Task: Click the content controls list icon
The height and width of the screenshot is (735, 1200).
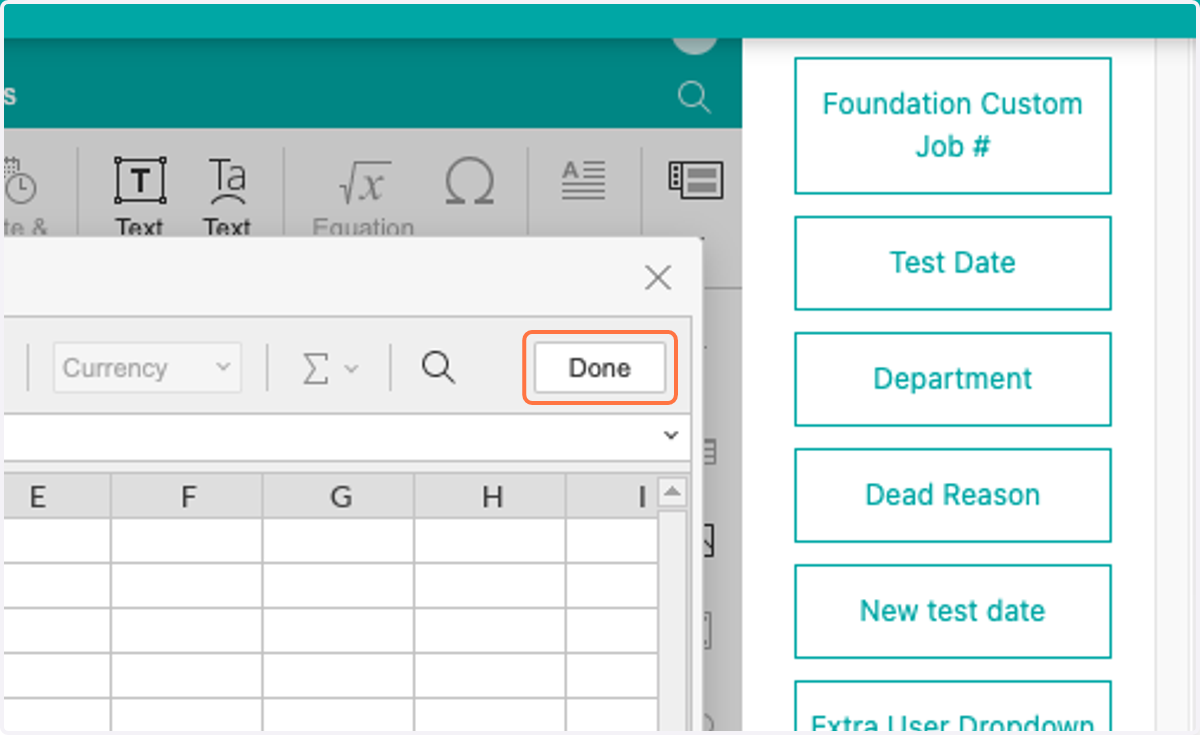Action: coord(695,180)
